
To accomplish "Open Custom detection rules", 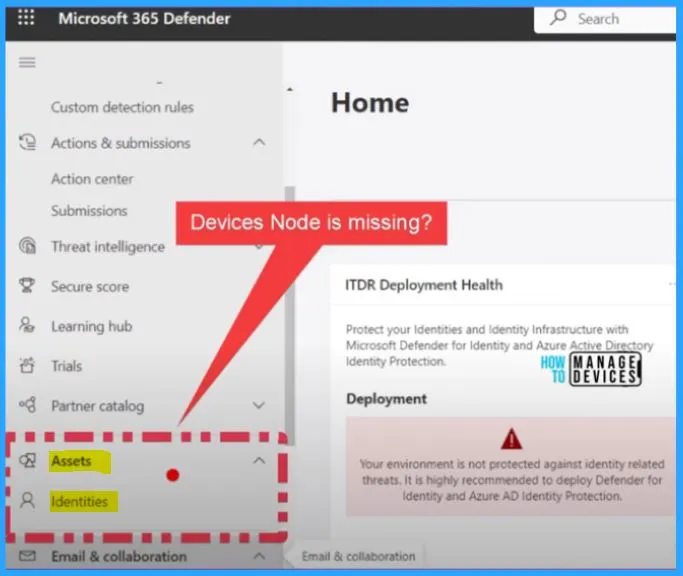I will coord(122,107).
